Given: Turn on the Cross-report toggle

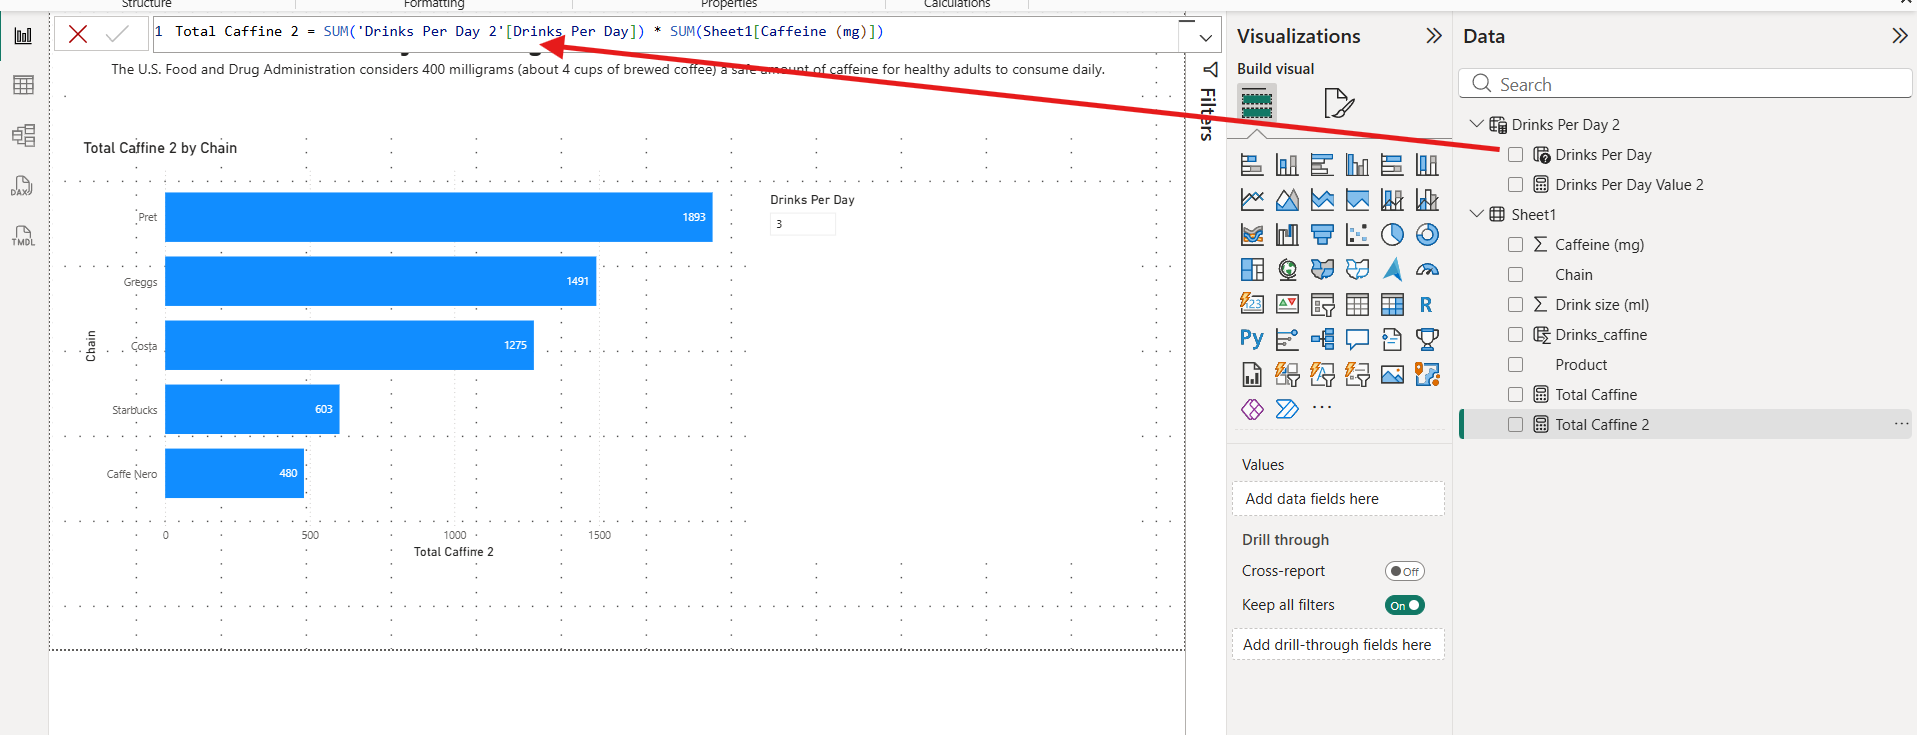Looking at the screenshot, I should [1404, 571].
